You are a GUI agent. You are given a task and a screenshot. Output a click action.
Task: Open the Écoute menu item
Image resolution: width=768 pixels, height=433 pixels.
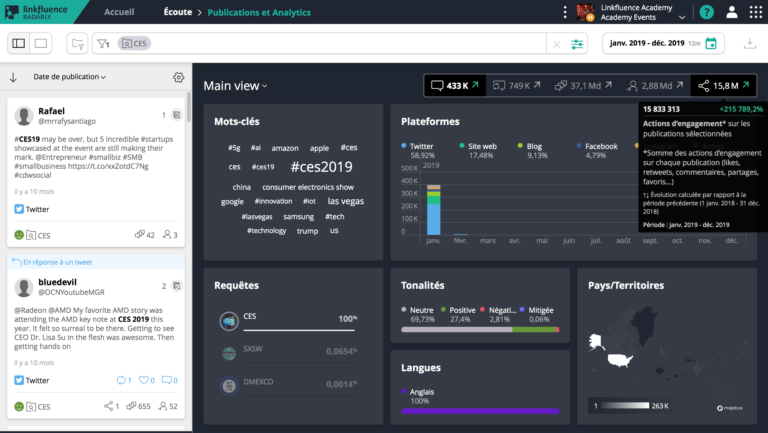(x=177, y=12)
